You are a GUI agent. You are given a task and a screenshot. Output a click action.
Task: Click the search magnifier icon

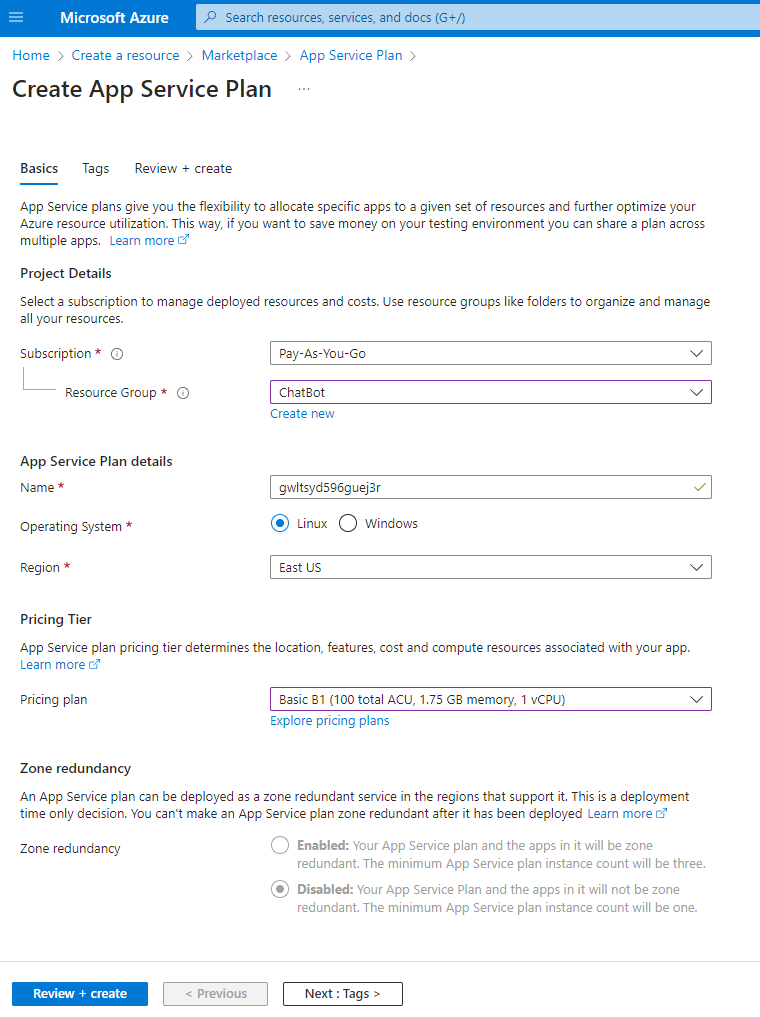click(x=210, y=18)
